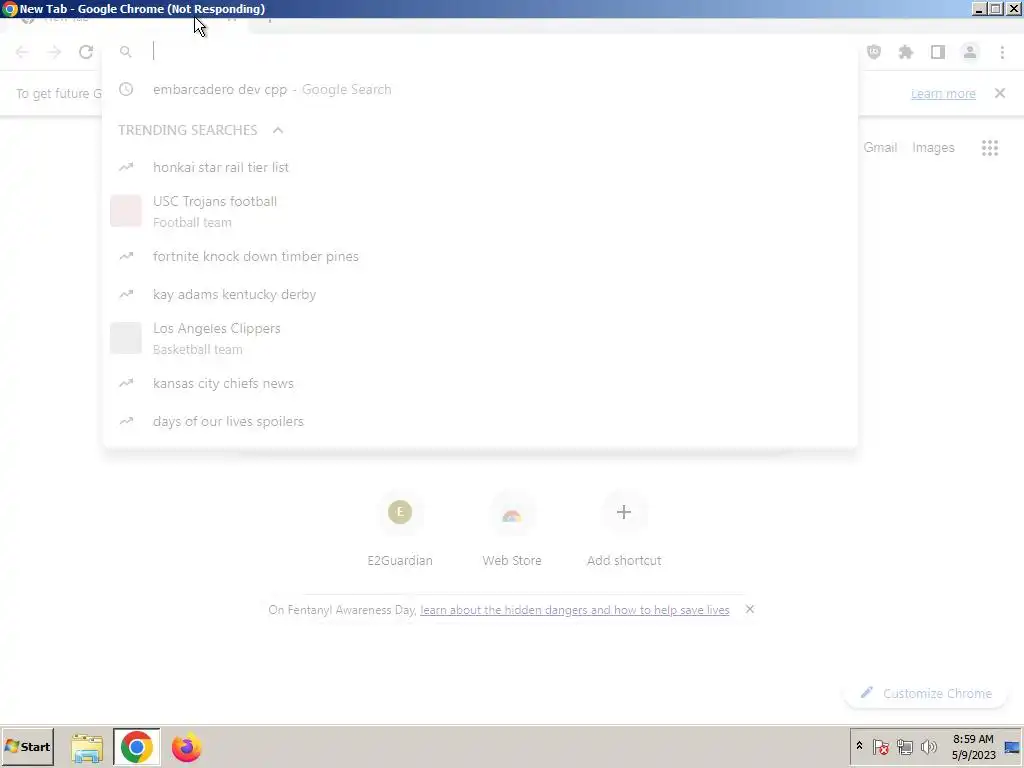Choose the Los Angeles Clippers suggestion
The image size is (1024, 768).
tap(480, 338)
